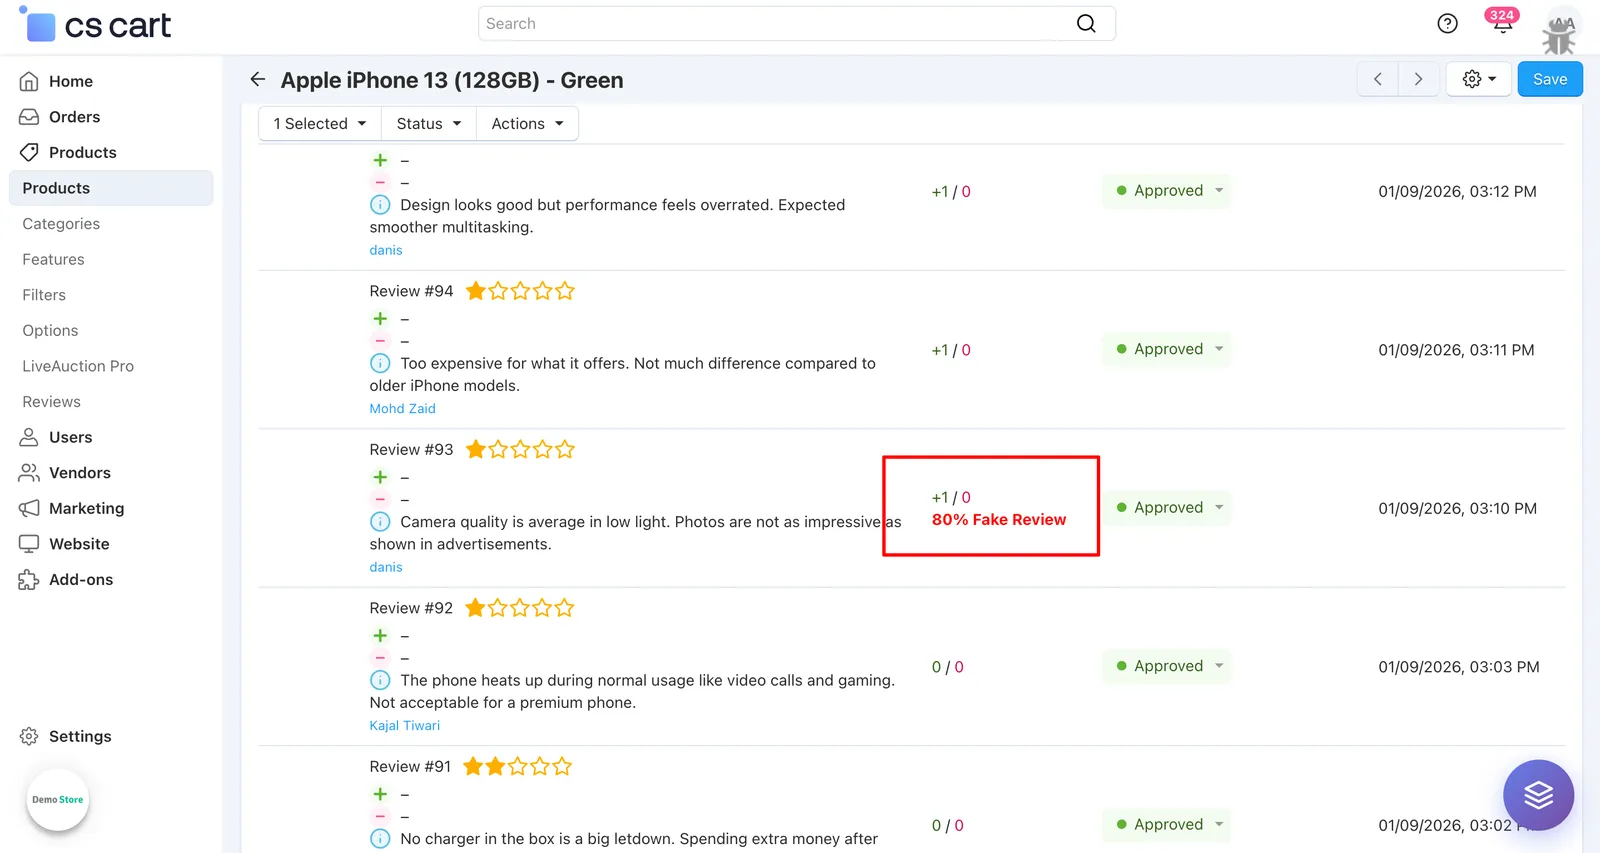
Task: Open LiveAuction Pro submenu item
Action: point(78,366)
